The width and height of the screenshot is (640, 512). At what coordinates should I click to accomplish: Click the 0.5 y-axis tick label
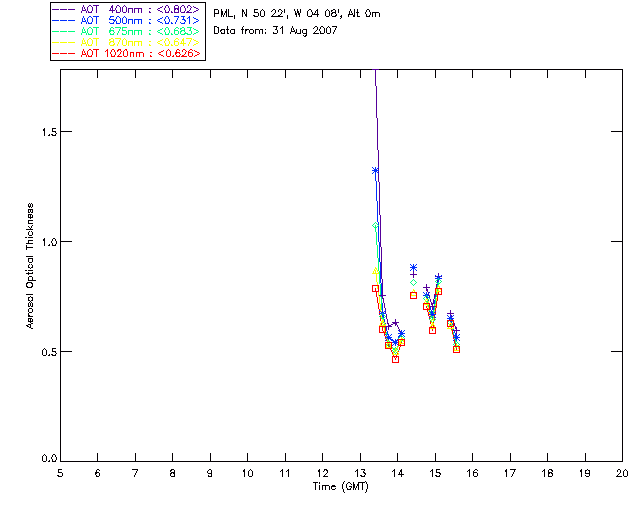[x=49, y=352]
